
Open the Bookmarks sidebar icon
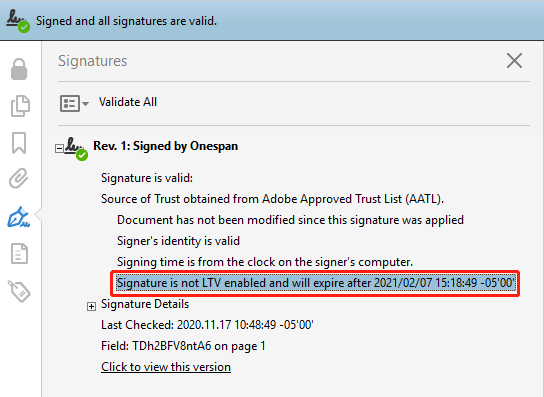pos(19,143)
